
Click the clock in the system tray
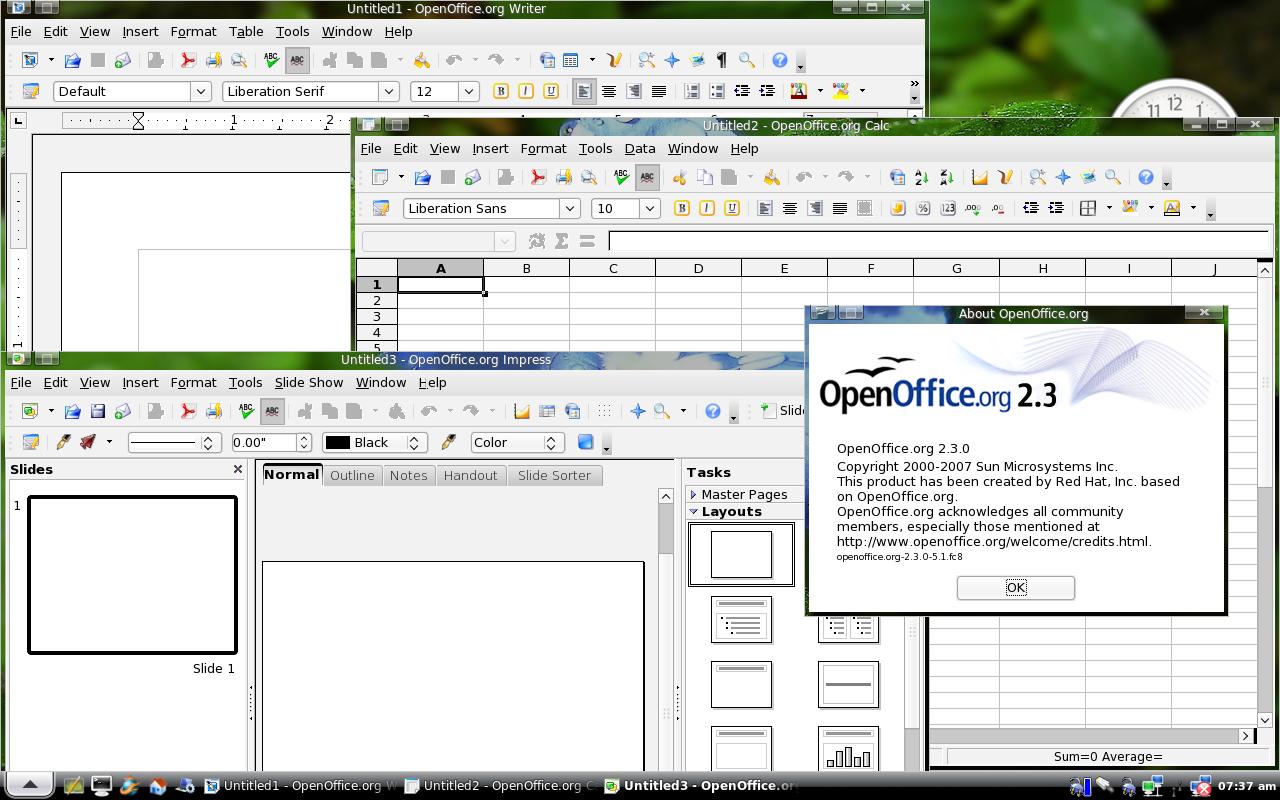(1248, 785)
